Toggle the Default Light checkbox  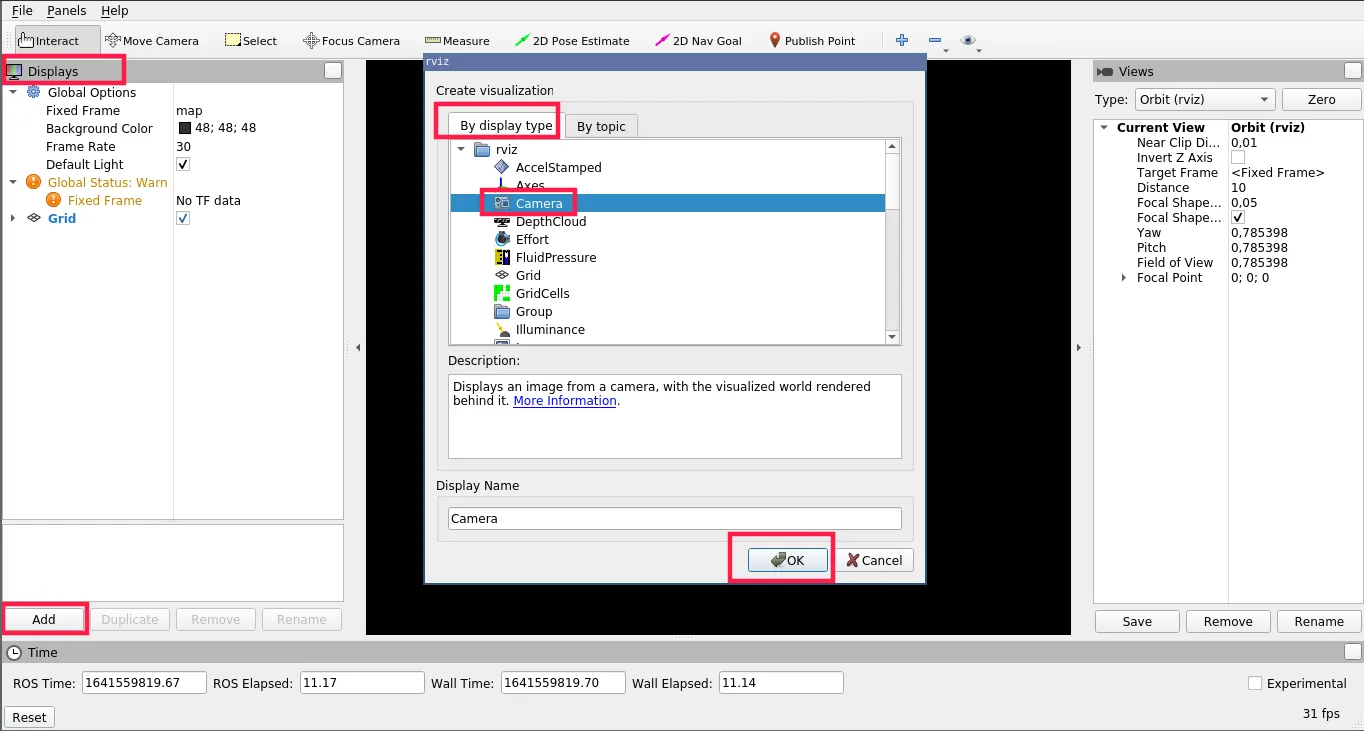[x=183, y=165]
